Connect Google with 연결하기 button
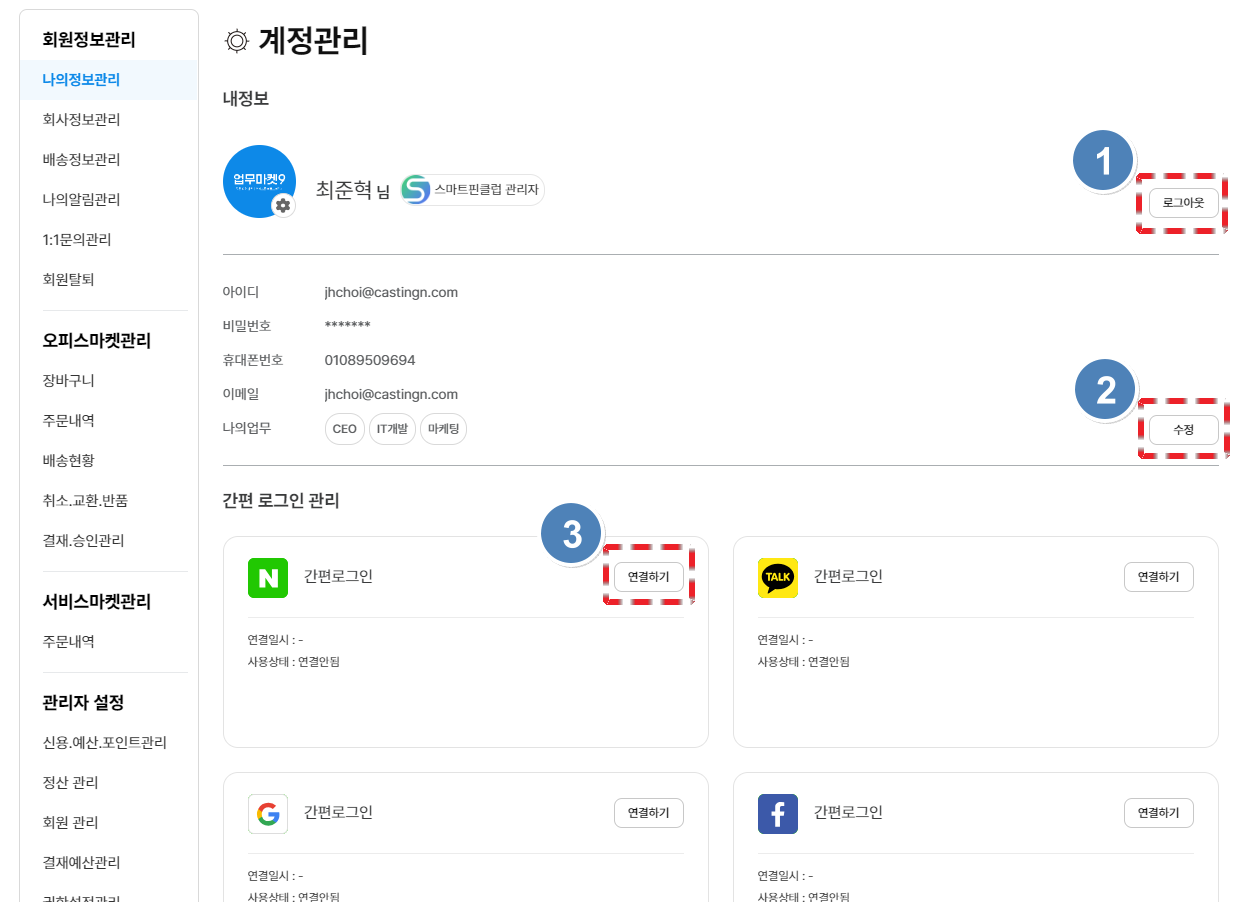This screenshot has width=1245, height=902. coord(648,813)
